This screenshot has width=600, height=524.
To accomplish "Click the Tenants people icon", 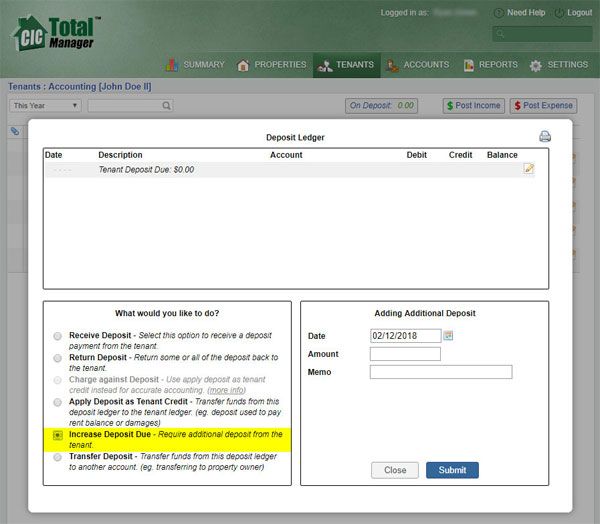I will click(x=325, y=65).
